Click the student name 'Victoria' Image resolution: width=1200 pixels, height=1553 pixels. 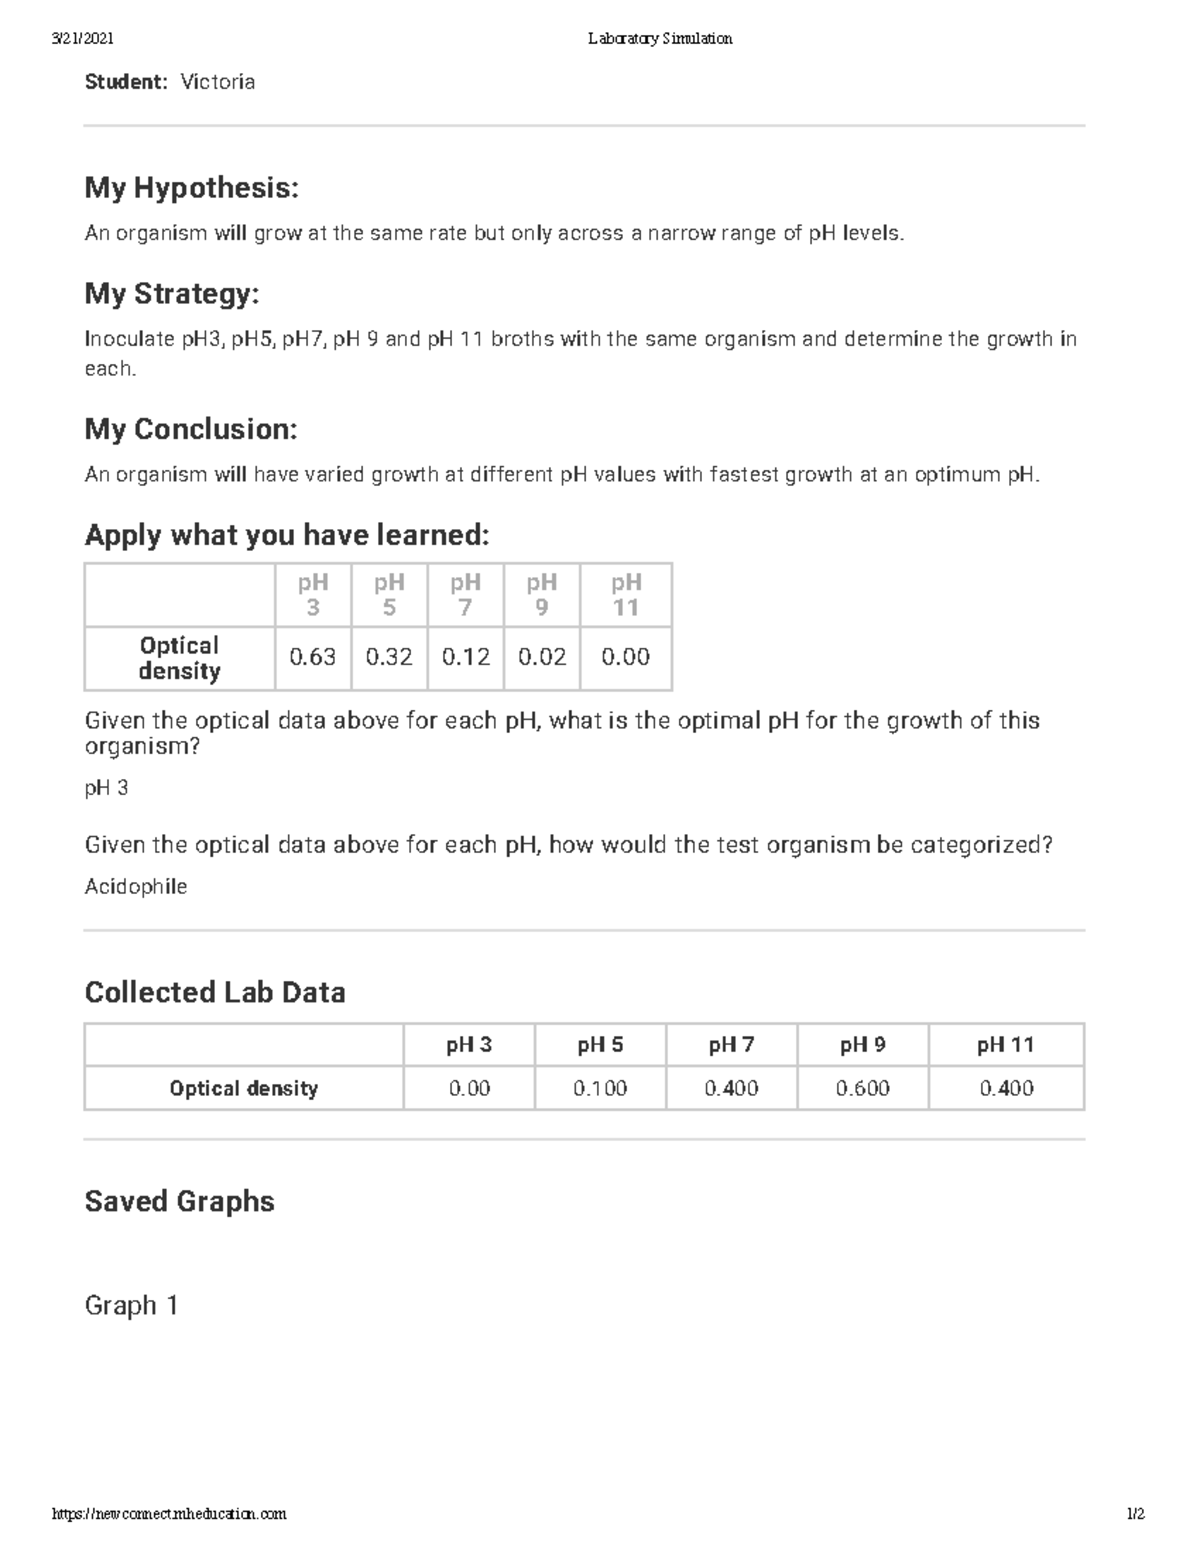click(218, 82)
